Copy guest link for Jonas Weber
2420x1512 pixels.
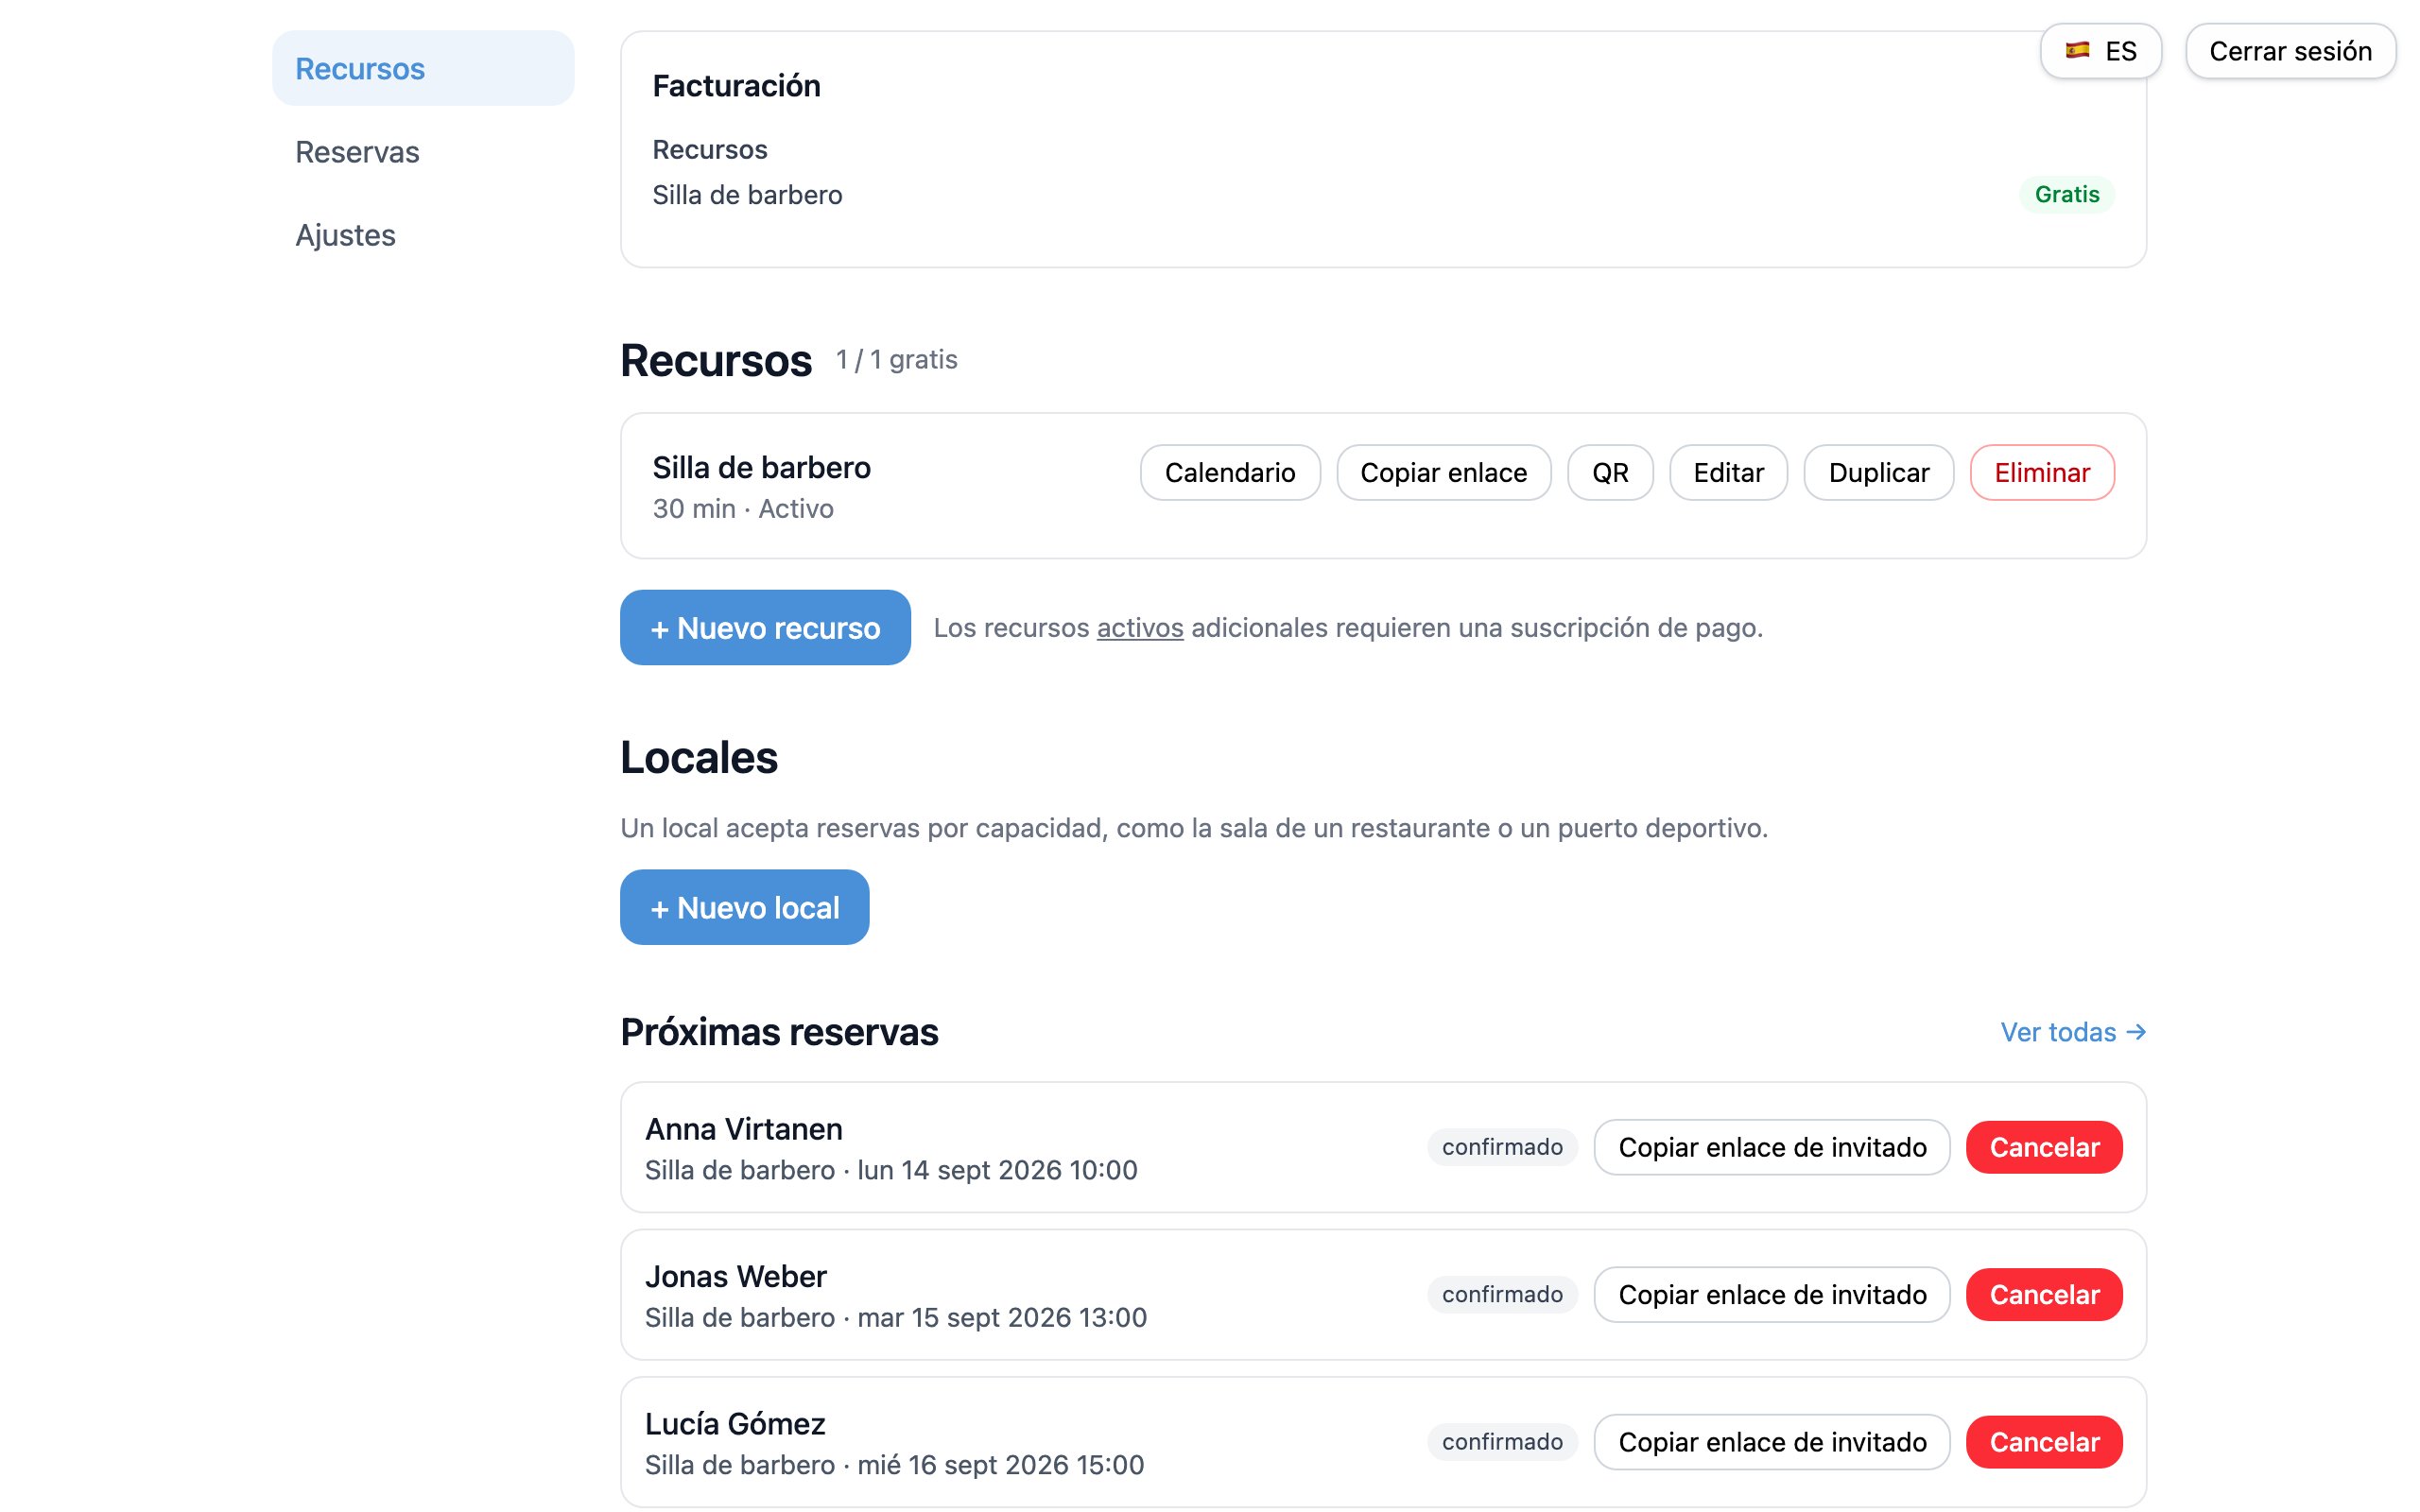(1772, 1294)
